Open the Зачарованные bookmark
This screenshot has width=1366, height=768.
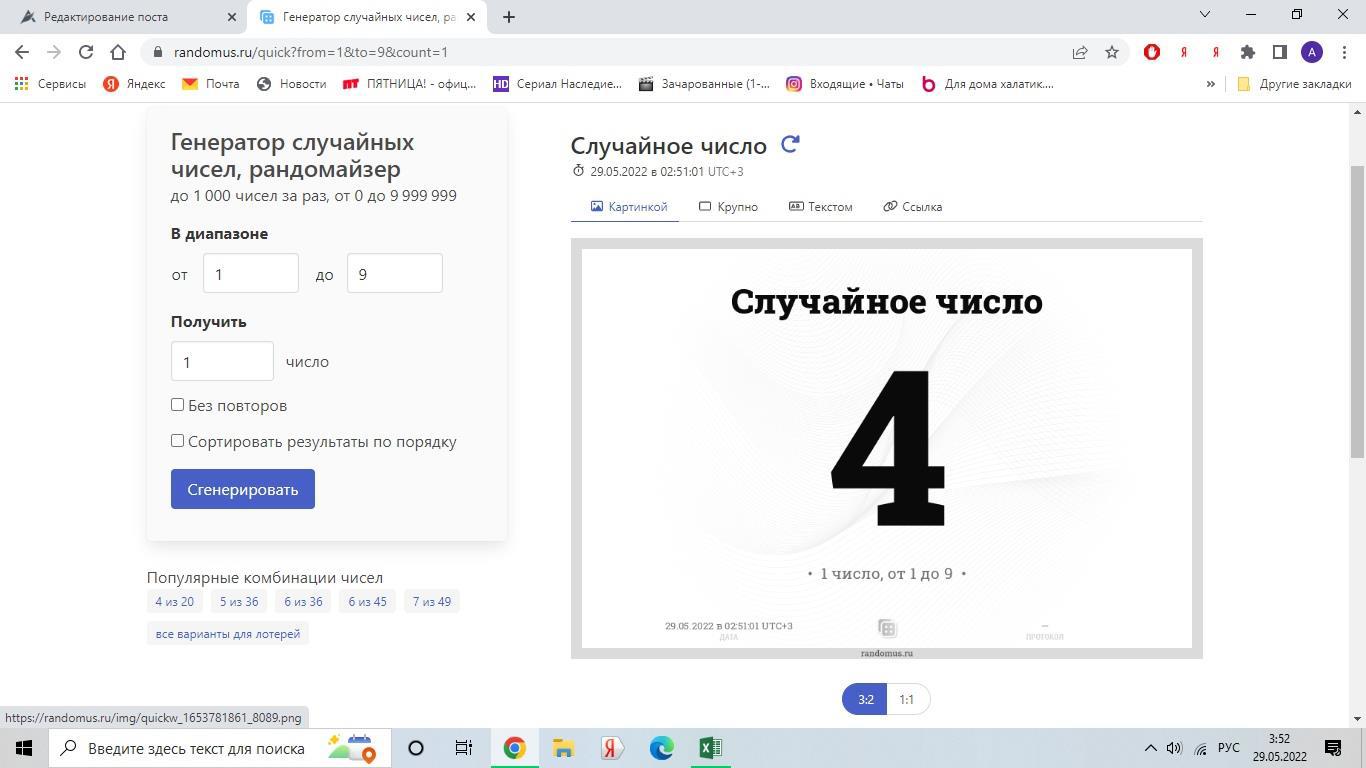[x=704, y=84]
